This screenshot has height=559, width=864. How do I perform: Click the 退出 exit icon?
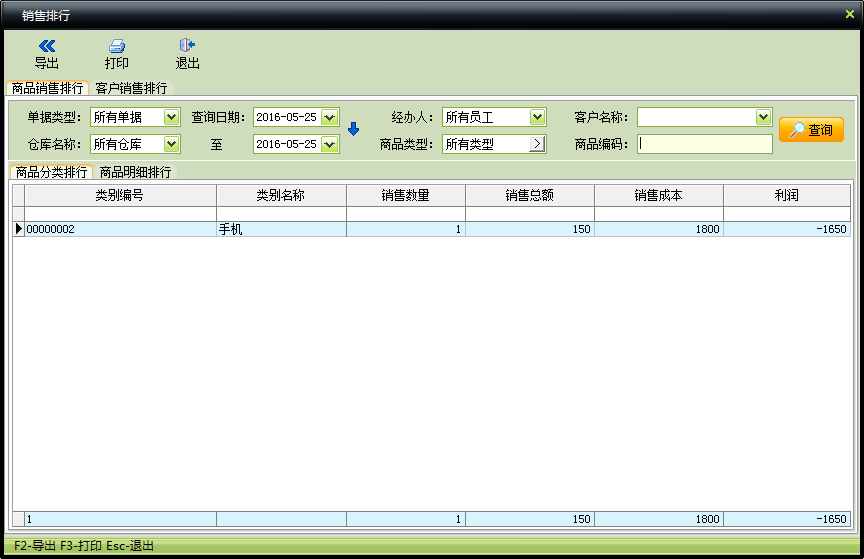187,45
